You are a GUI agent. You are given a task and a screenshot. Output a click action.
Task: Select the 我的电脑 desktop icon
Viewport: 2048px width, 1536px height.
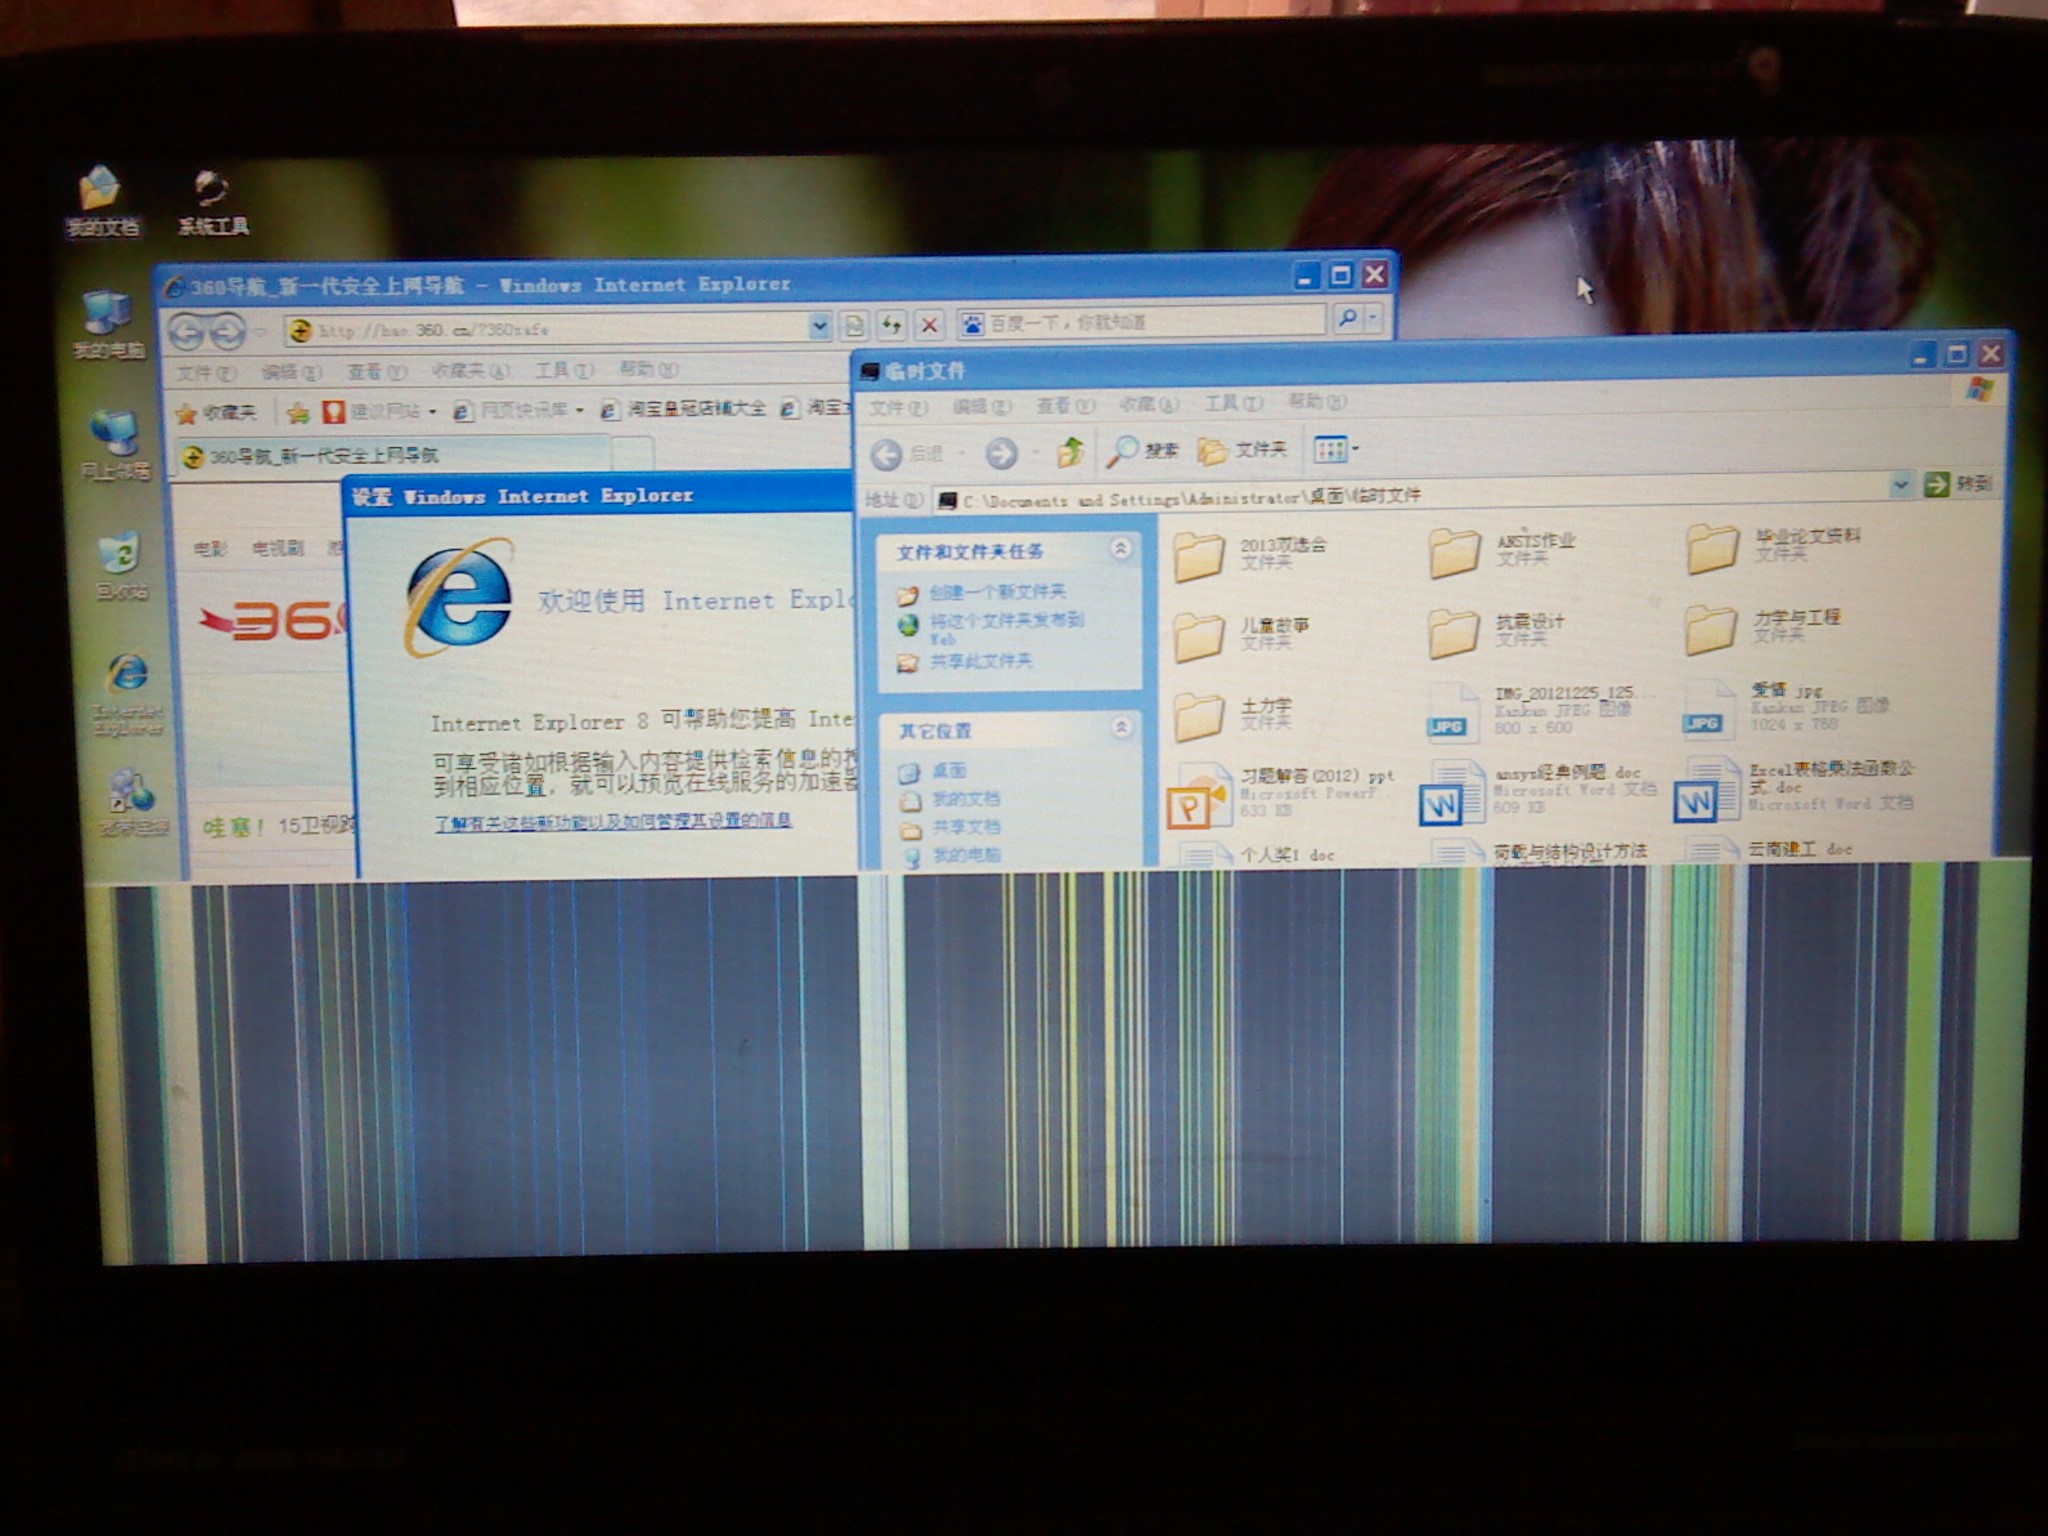108,325
